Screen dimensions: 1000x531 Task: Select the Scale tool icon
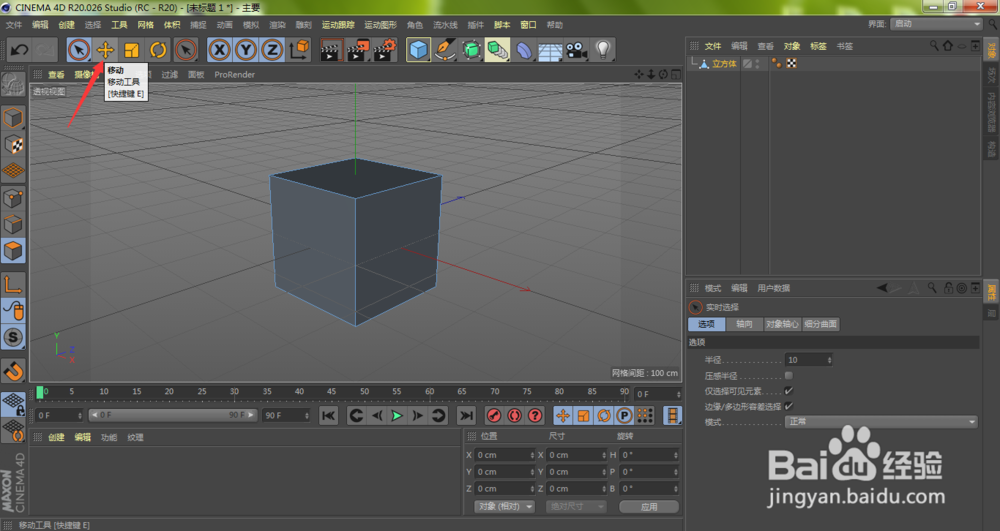click(x=131, y=49)
